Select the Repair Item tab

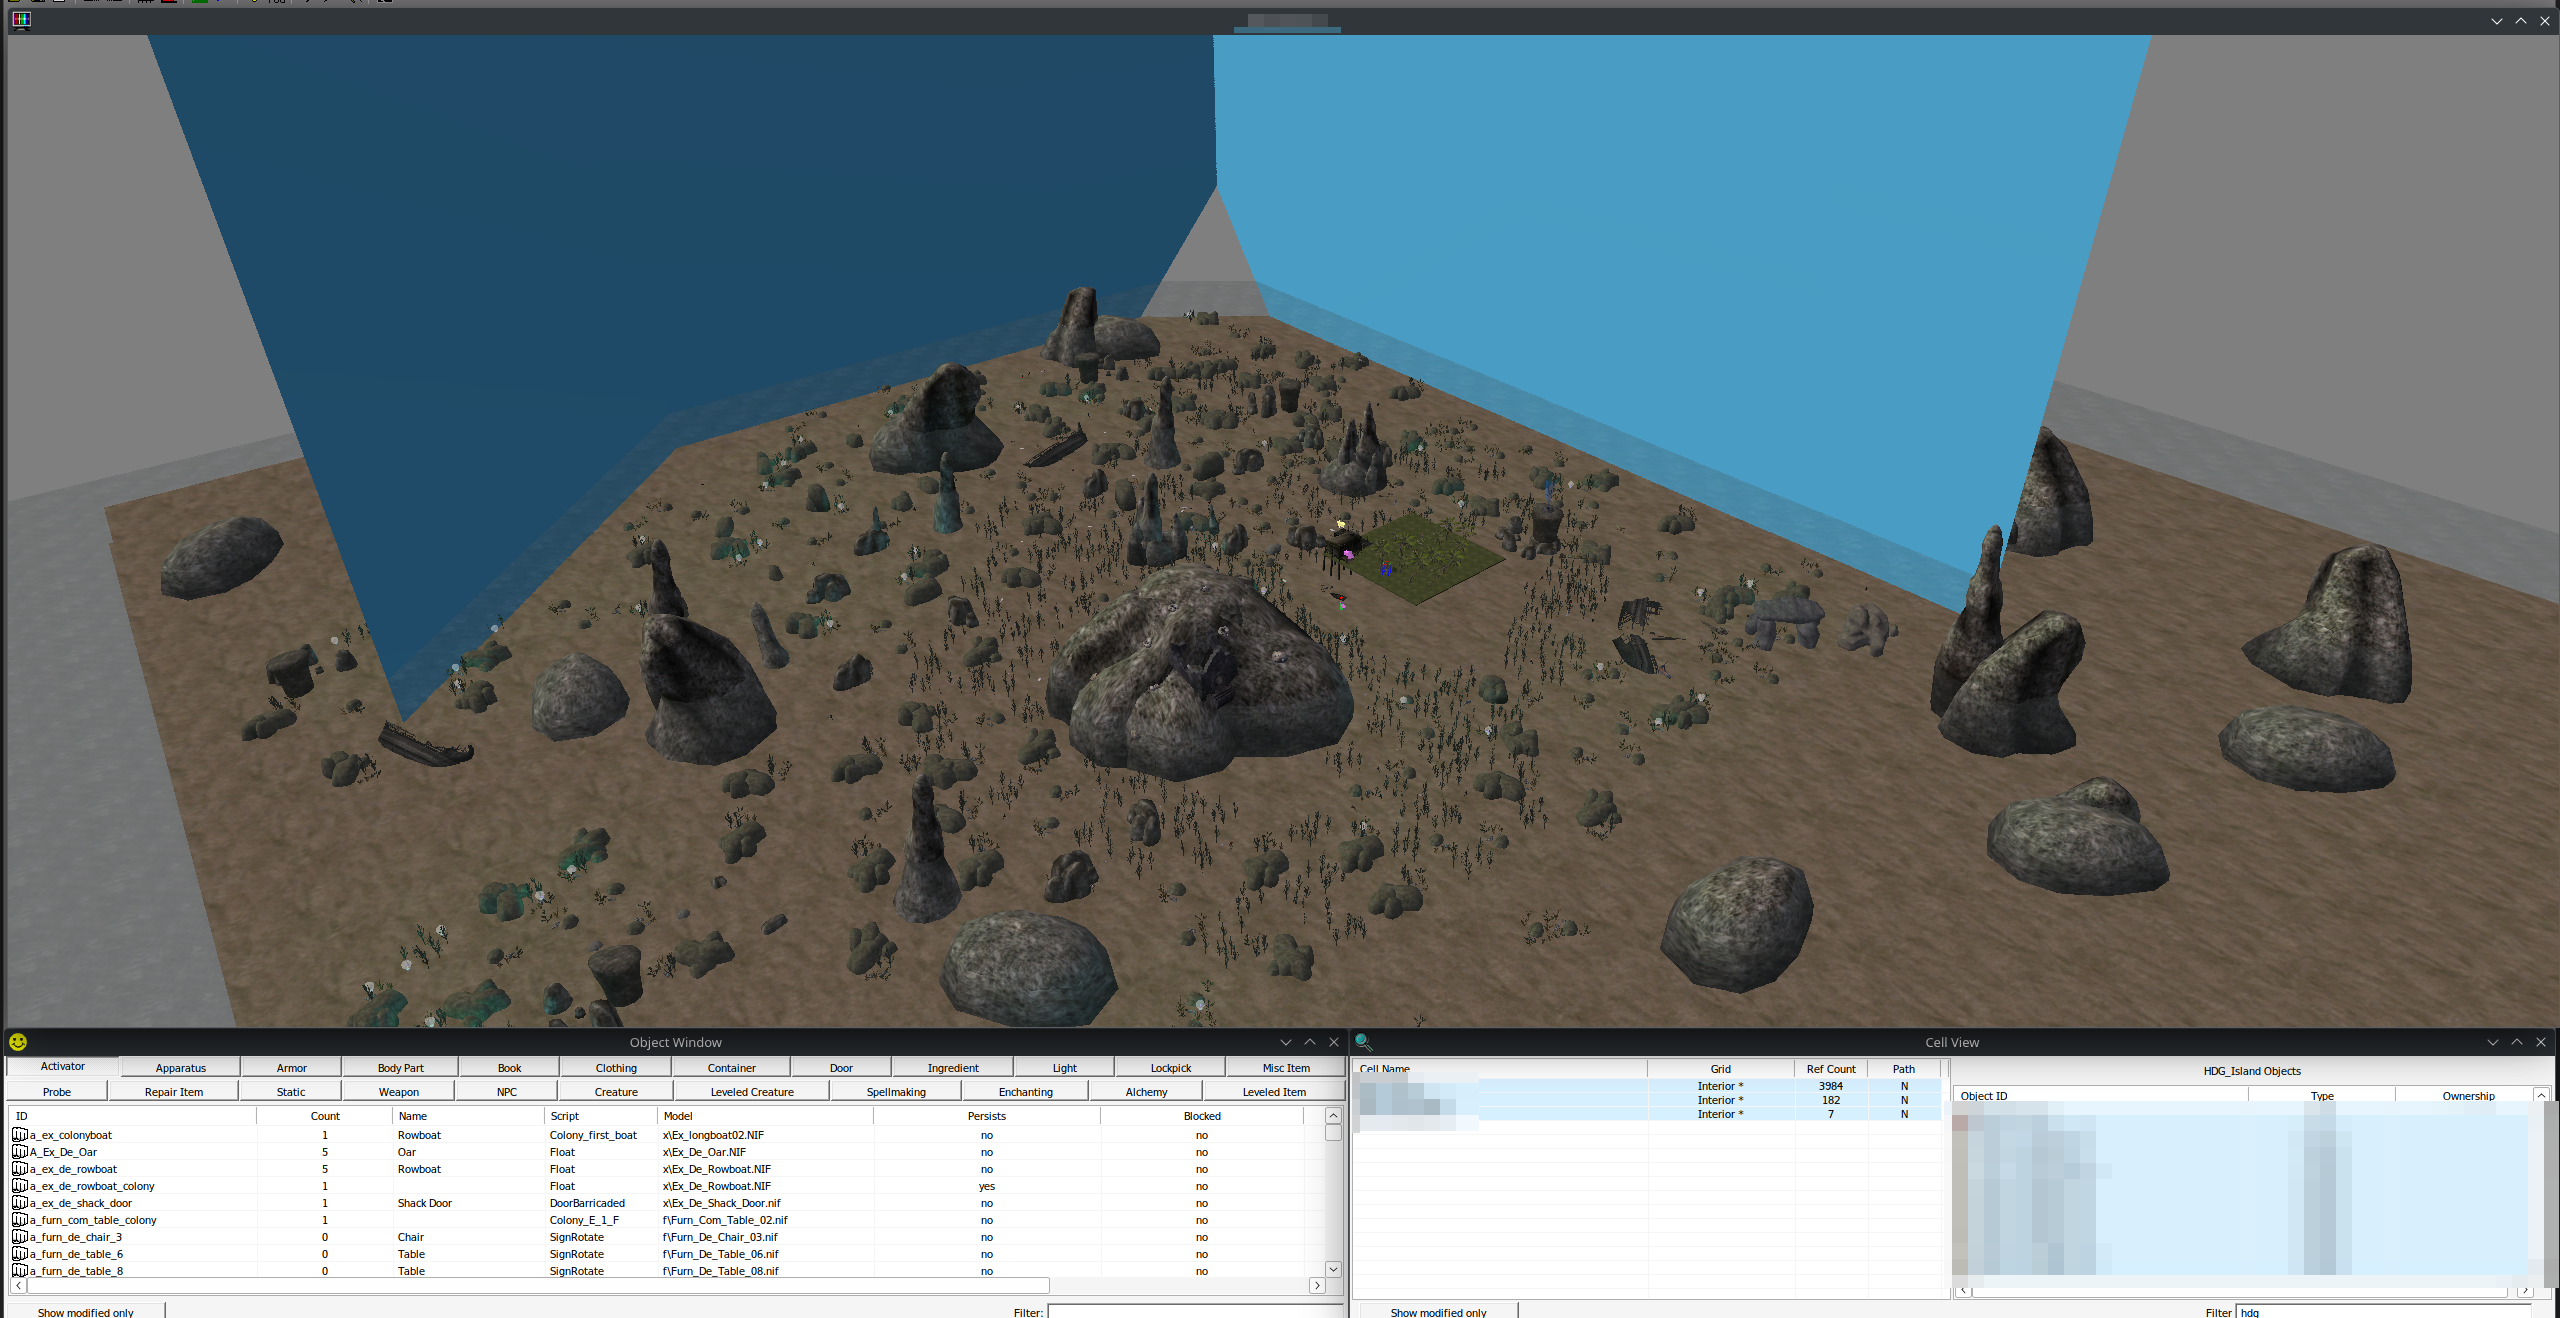click(173, 1092)
